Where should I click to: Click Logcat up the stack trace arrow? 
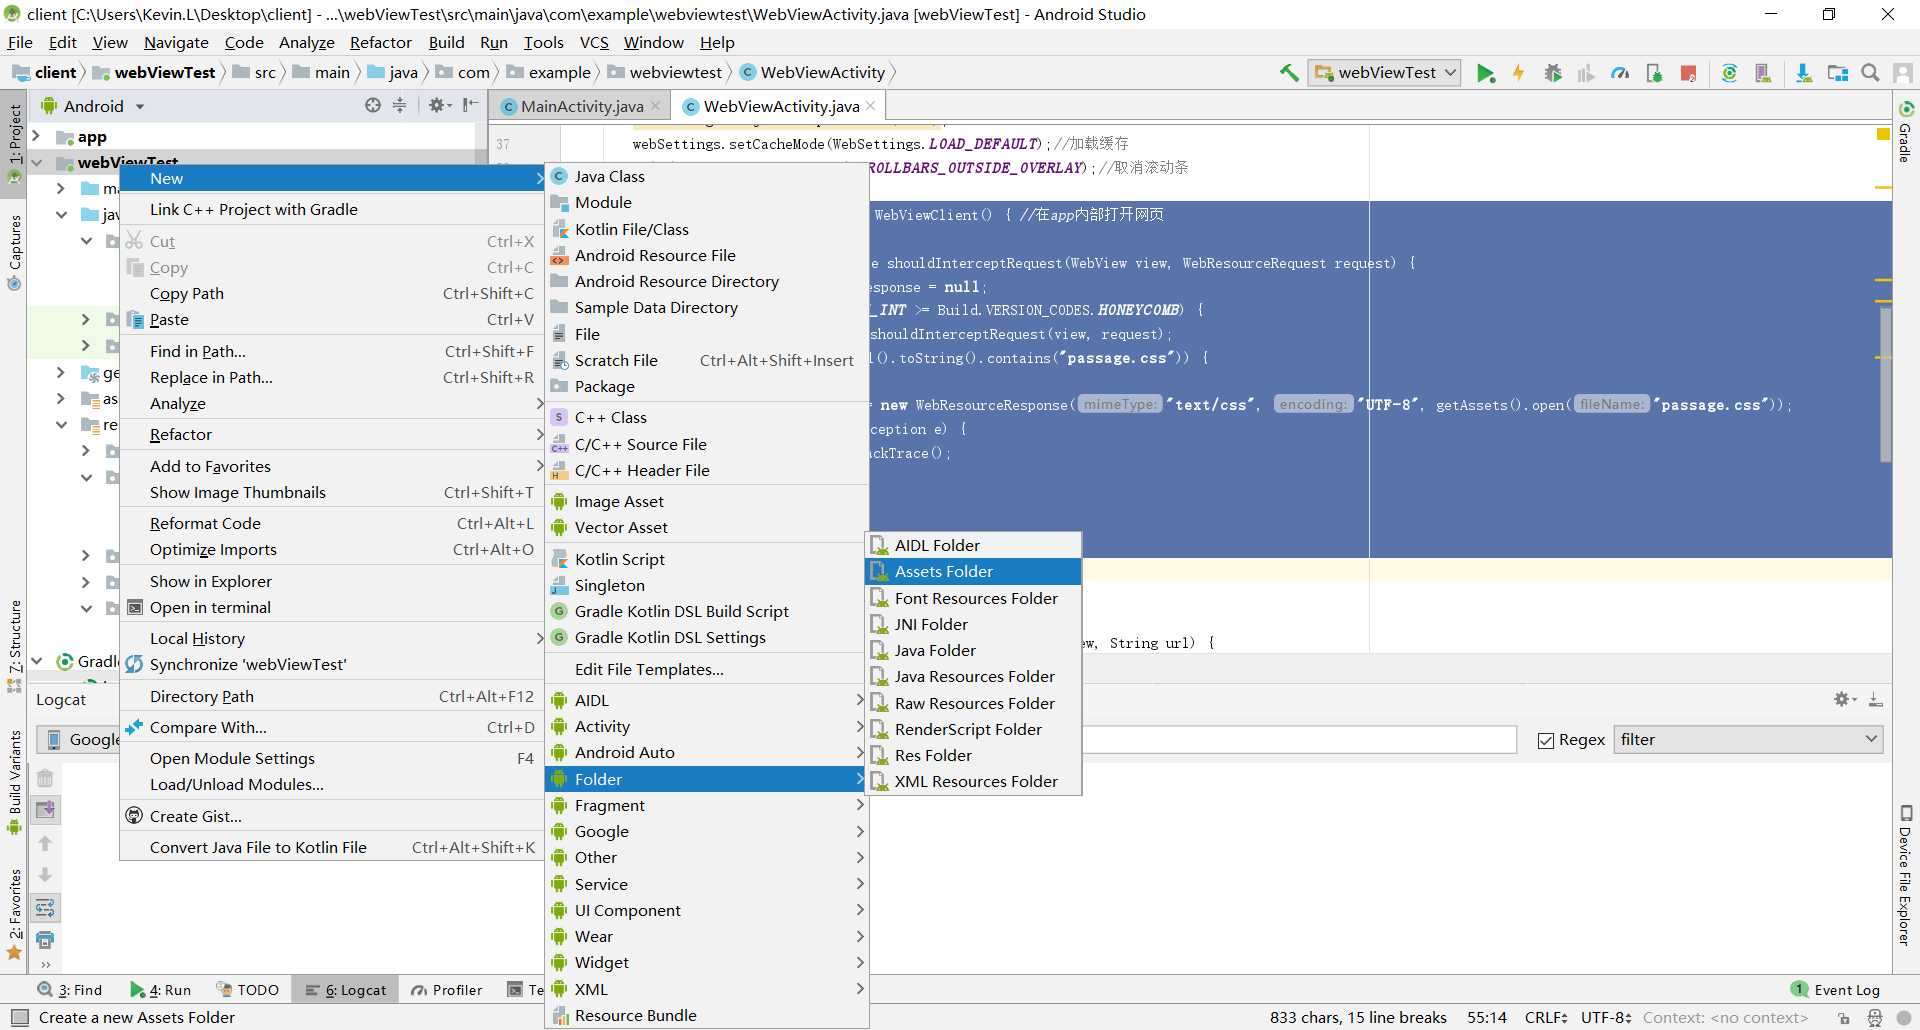tap(45, 843)
